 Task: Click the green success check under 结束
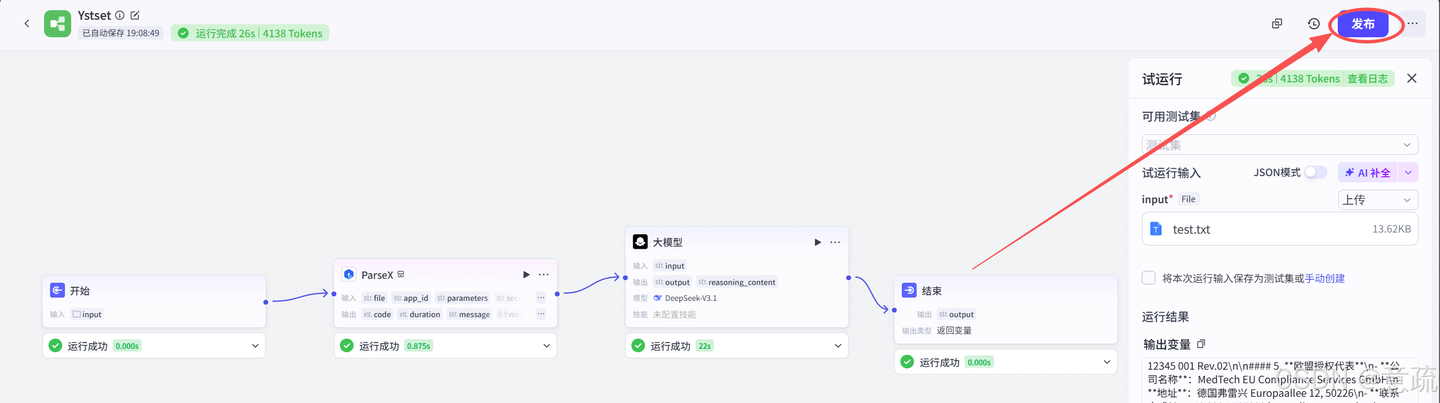pyautogui.click(x=907, y=362)
